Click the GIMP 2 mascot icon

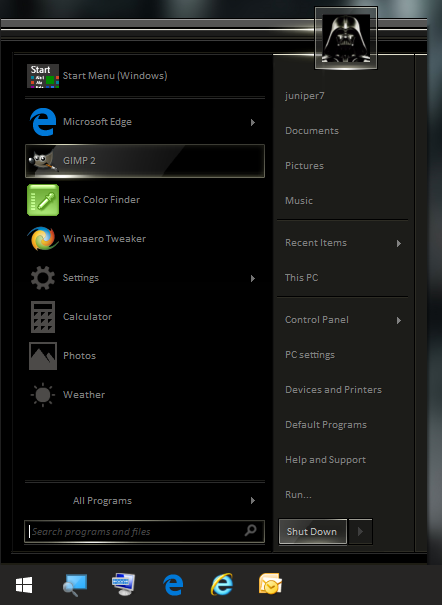click(42, 161)
